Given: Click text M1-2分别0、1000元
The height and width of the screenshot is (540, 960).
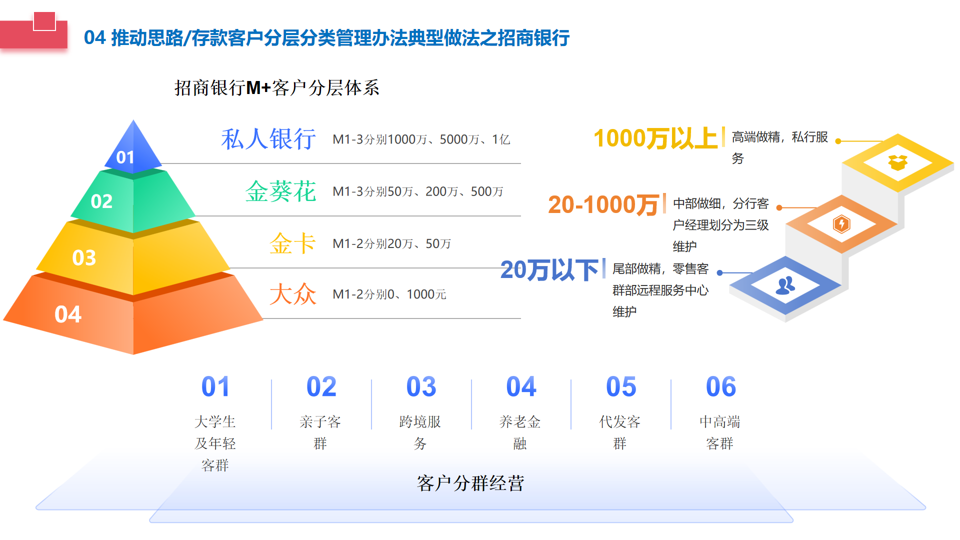Looking at the screenshot, I should tap(389, 294).
